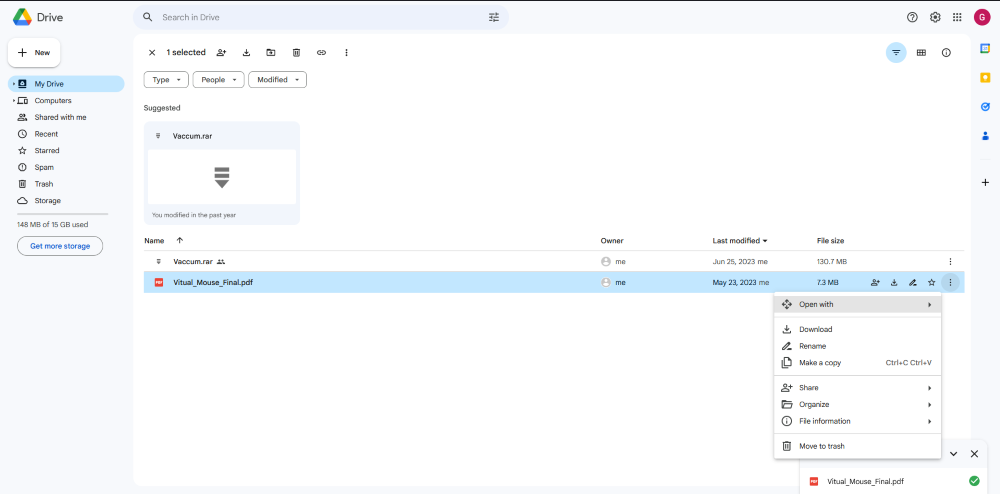
Task: Clear selection with the X icon
Action: [x=152, y=52]
